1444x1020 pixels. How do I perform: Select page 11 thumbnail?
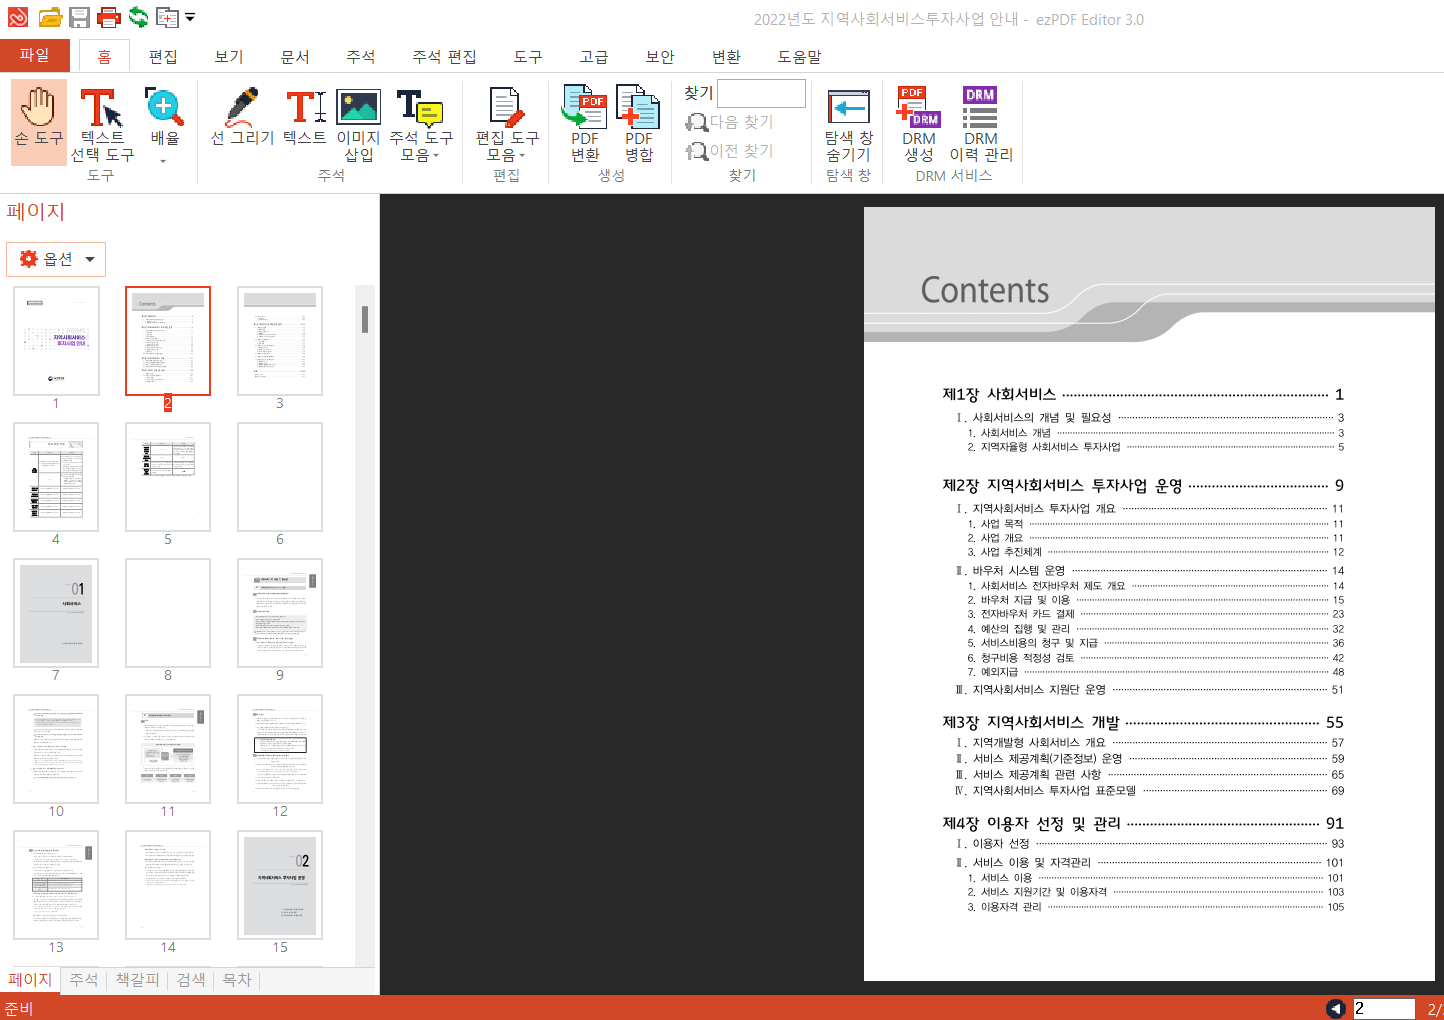[x=168, y=749]
